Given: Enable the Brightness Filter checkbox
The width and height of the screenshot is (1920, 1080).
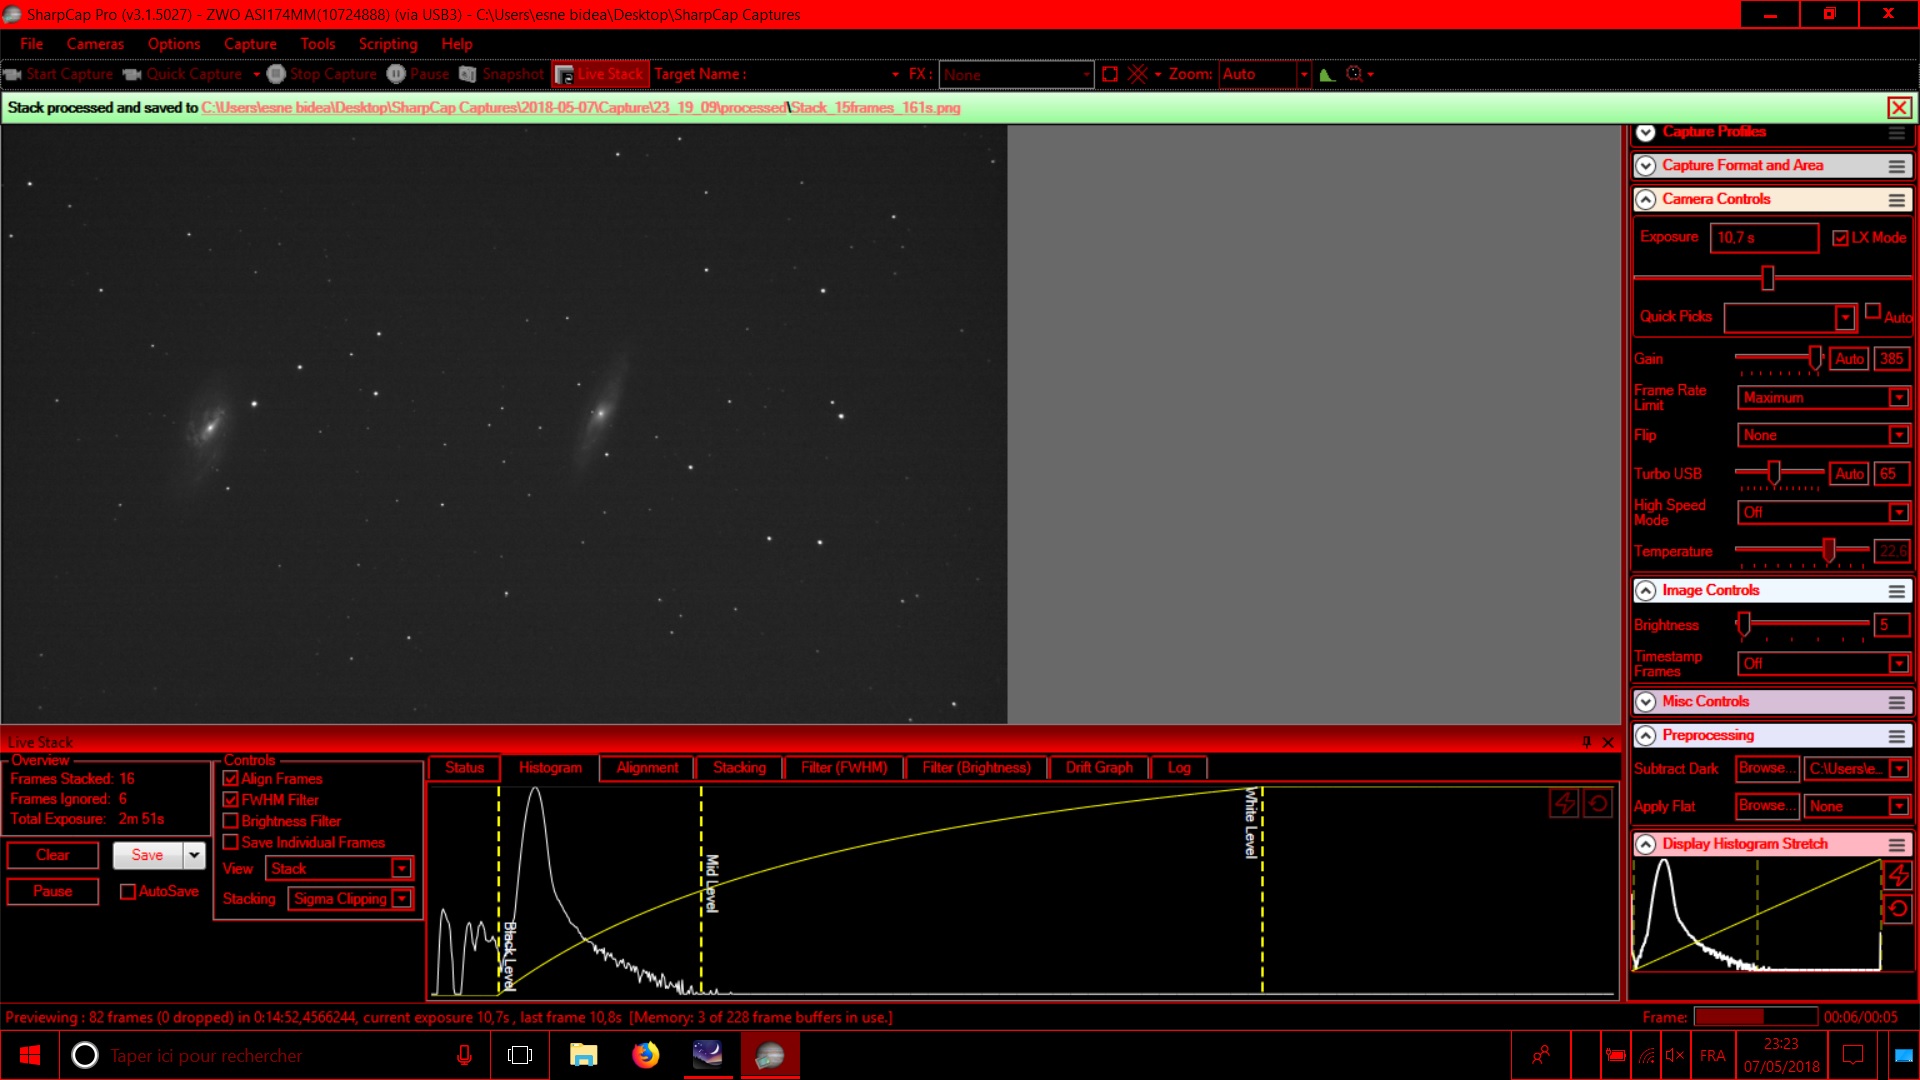Looking at the screenshot, I should coord(231,821).
